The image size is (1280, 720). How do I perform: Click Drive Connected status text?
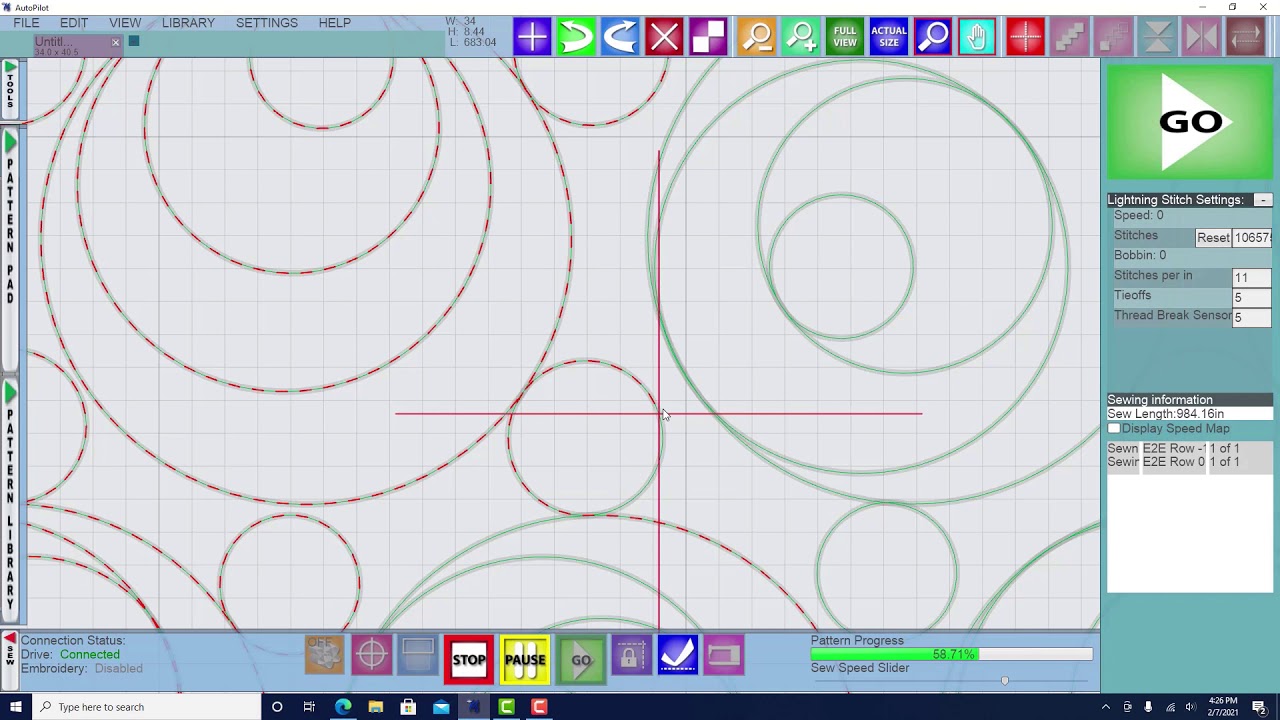(70, 654)
